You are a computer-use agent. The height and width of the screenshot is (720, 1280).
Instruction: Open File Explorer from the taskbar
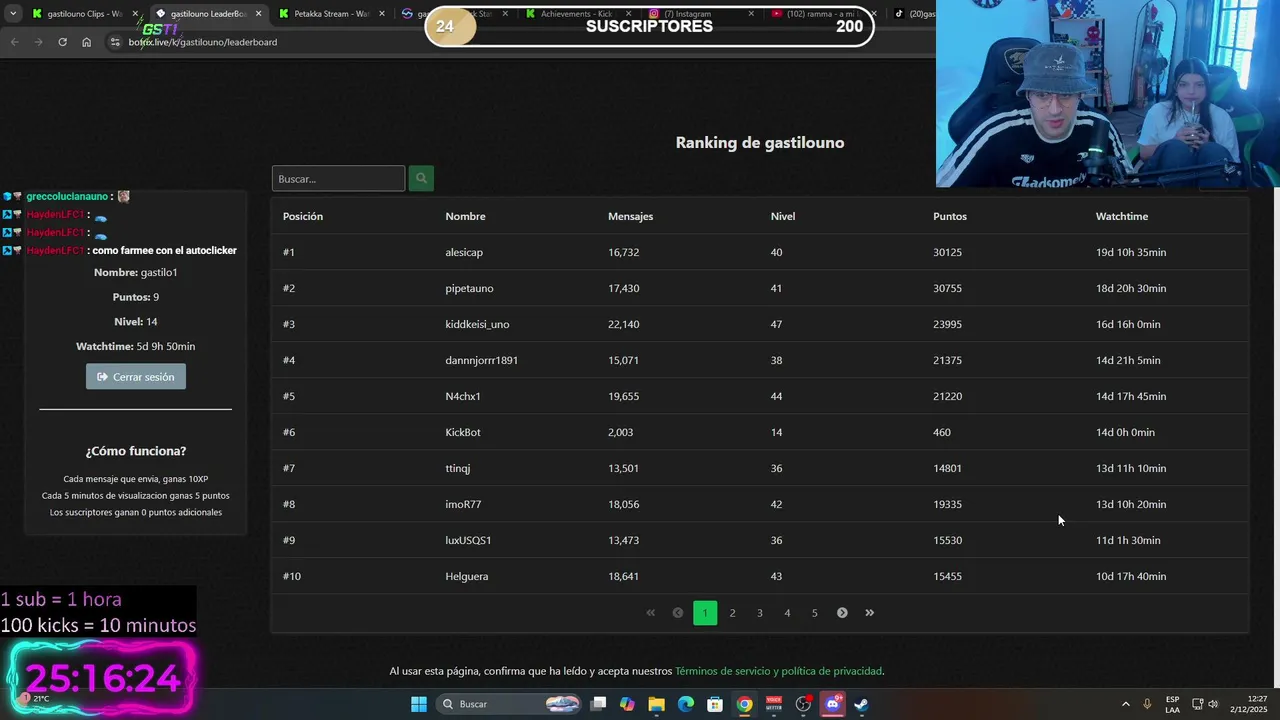(656, 704)
